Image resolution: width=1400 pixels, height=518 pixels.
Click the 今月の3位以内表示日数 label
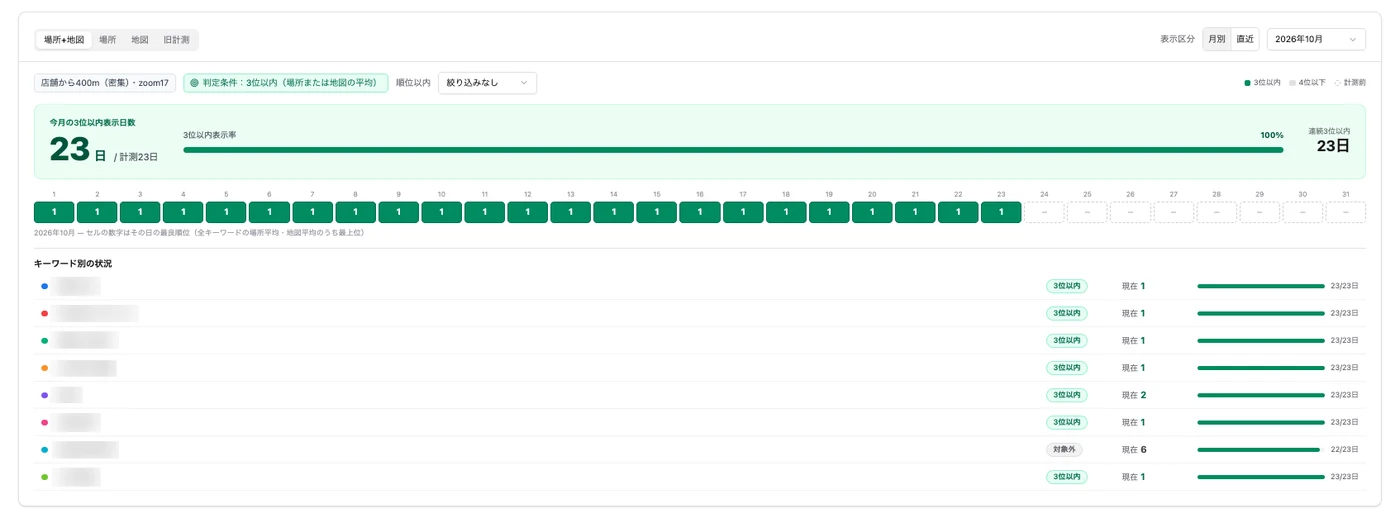tap(92, 122)
